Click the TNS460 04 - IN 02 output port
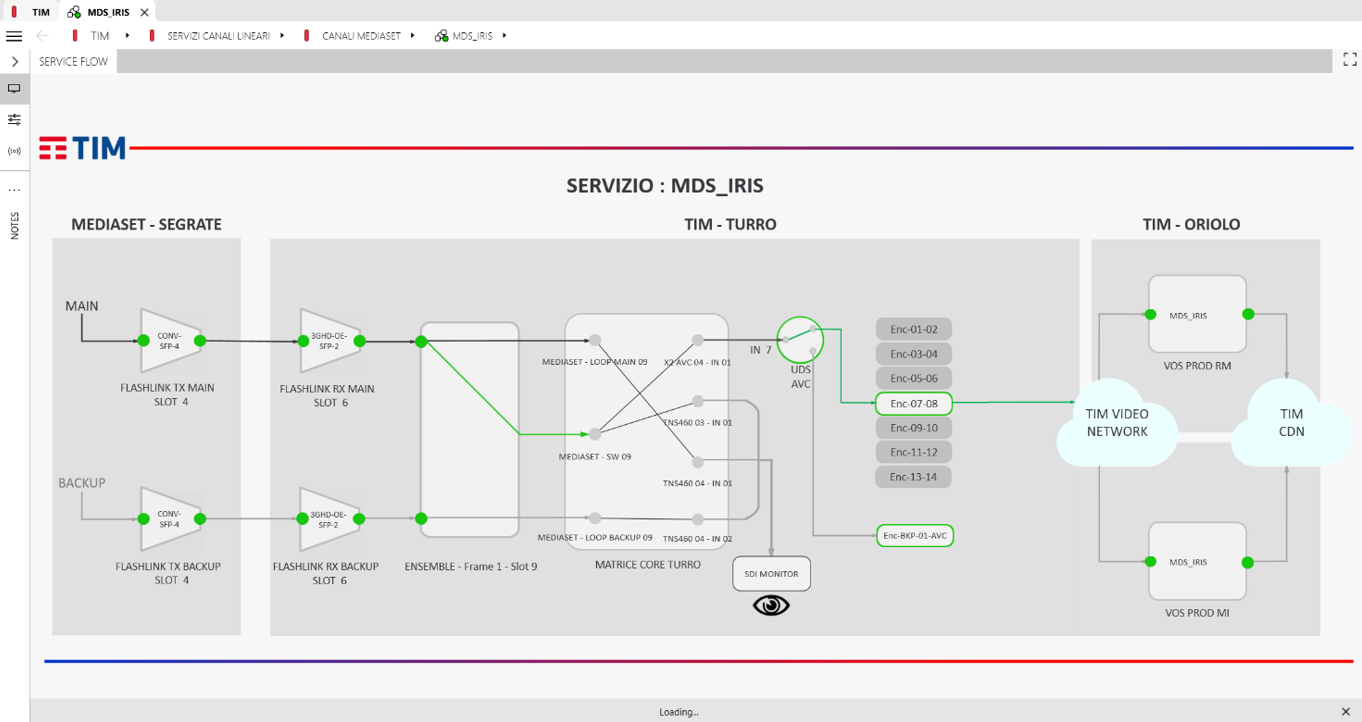Image resolution: width=1362 pixels, height=722 pixels. (697, 518)
